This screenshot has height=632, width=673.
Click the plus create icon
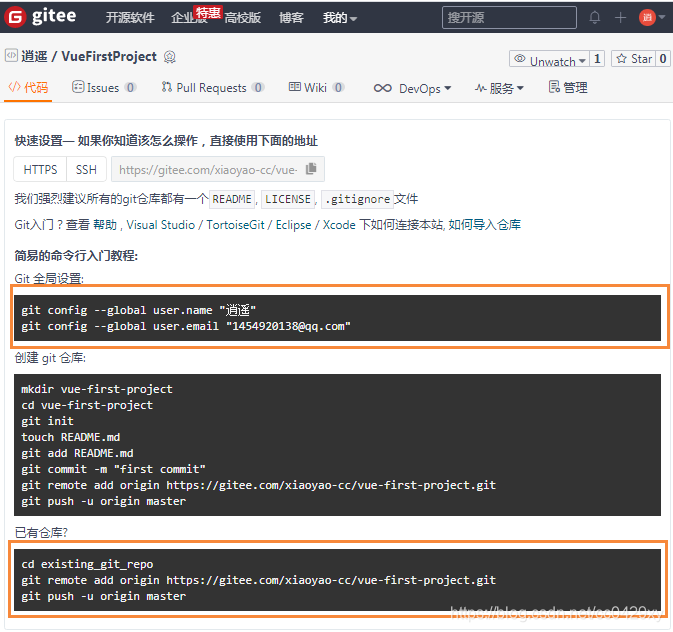point(620,18)
